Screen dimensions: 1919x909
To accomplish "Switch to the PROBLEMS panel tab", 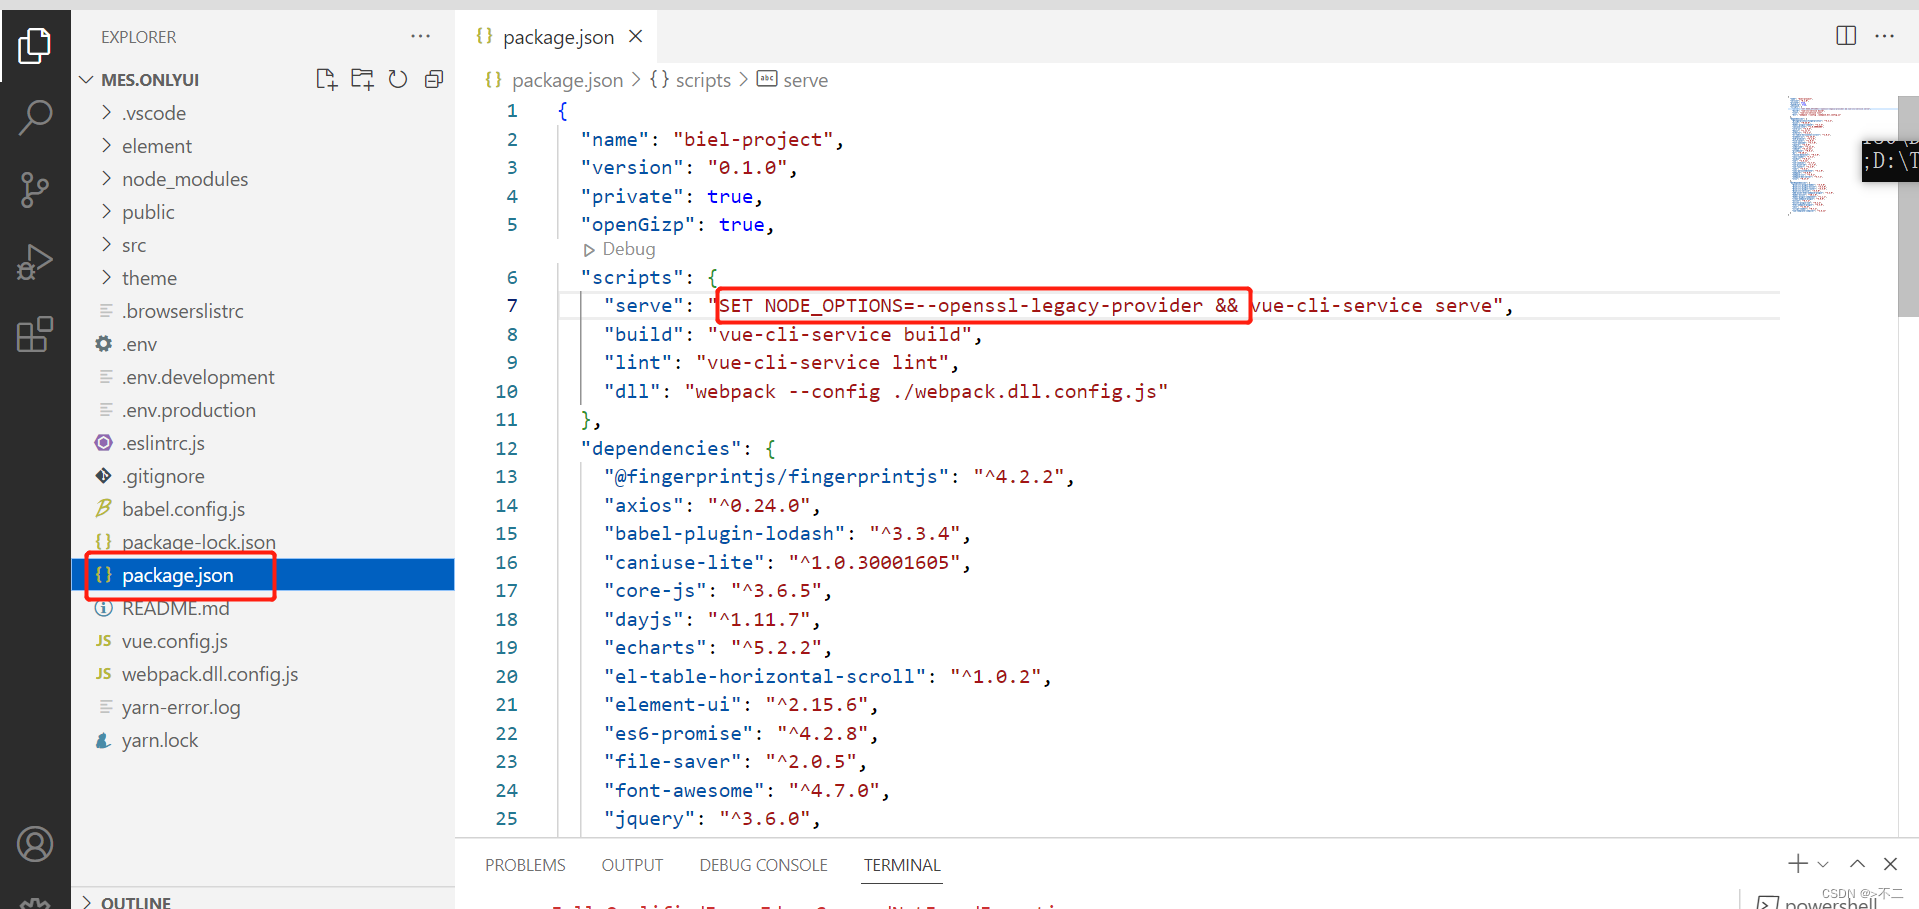I will coord(525,865).
